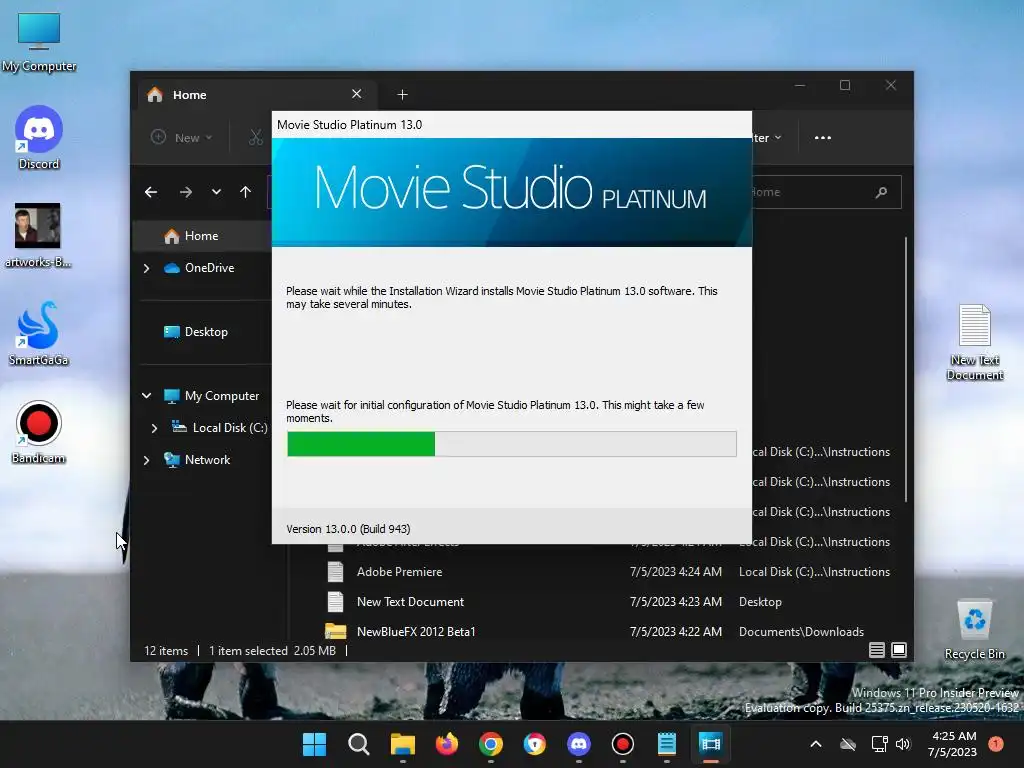1024x768 pixels.
Task: Click the OneDrive cloud tray icon
Action: (848, 744)
